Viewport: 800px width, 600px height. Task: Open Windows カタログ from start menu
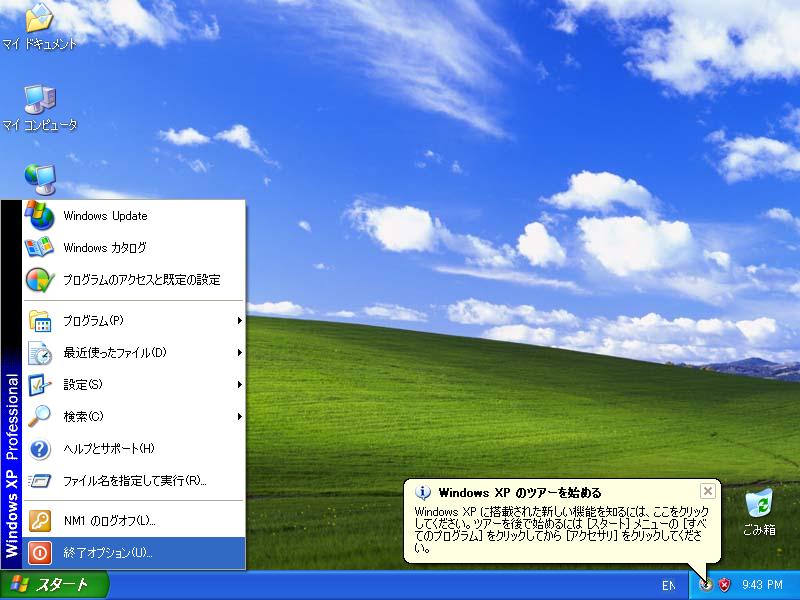(134, 248)
